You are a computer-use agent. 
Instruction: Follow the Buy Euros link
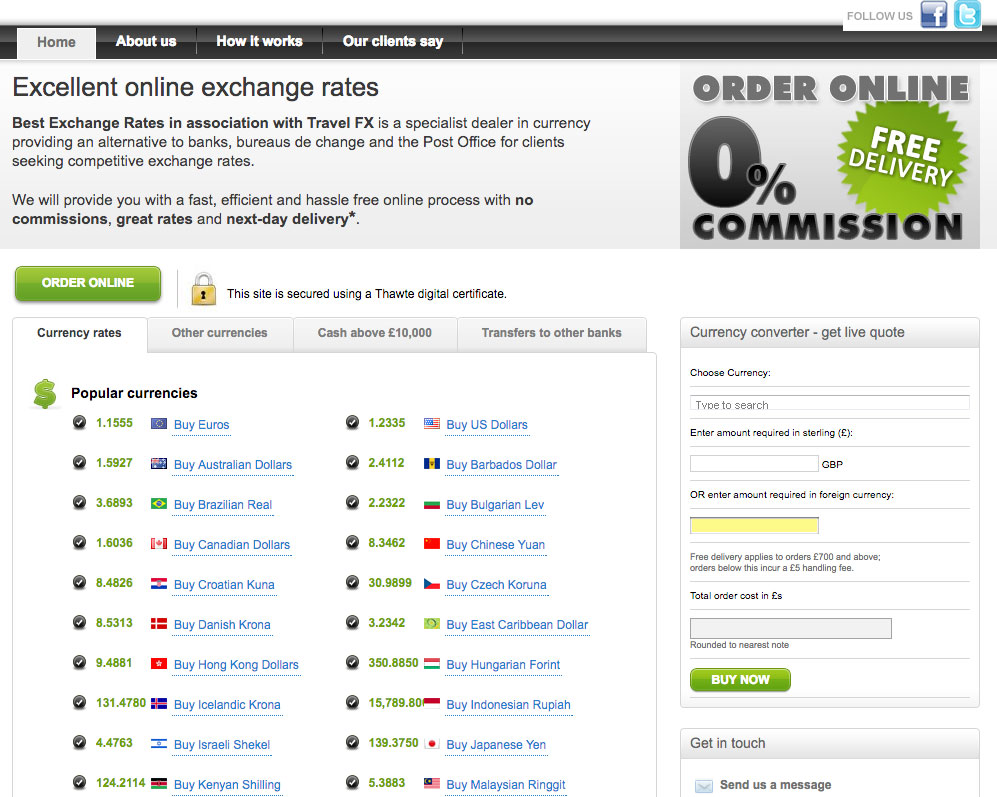point(202,425)
